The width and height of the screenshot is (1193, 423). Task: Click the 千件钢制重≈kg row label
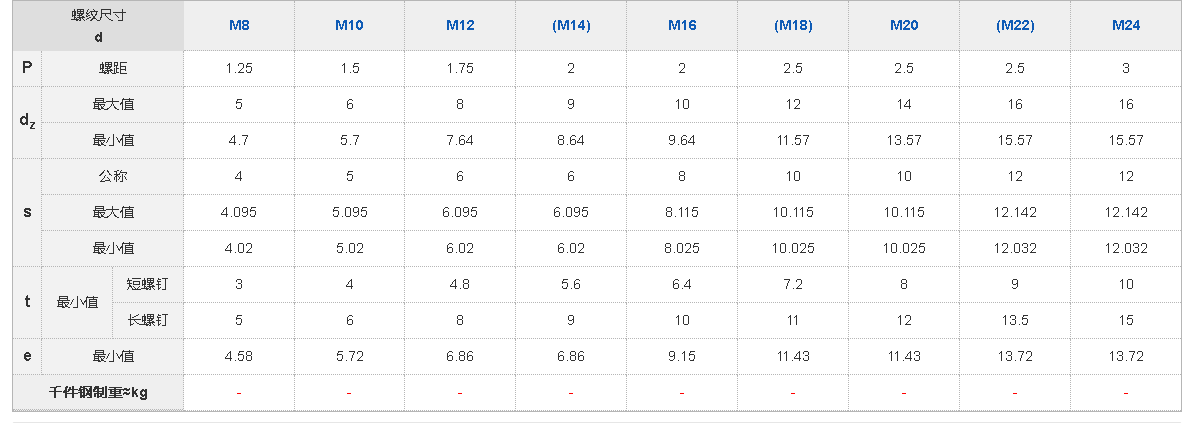tap(98, 392)
